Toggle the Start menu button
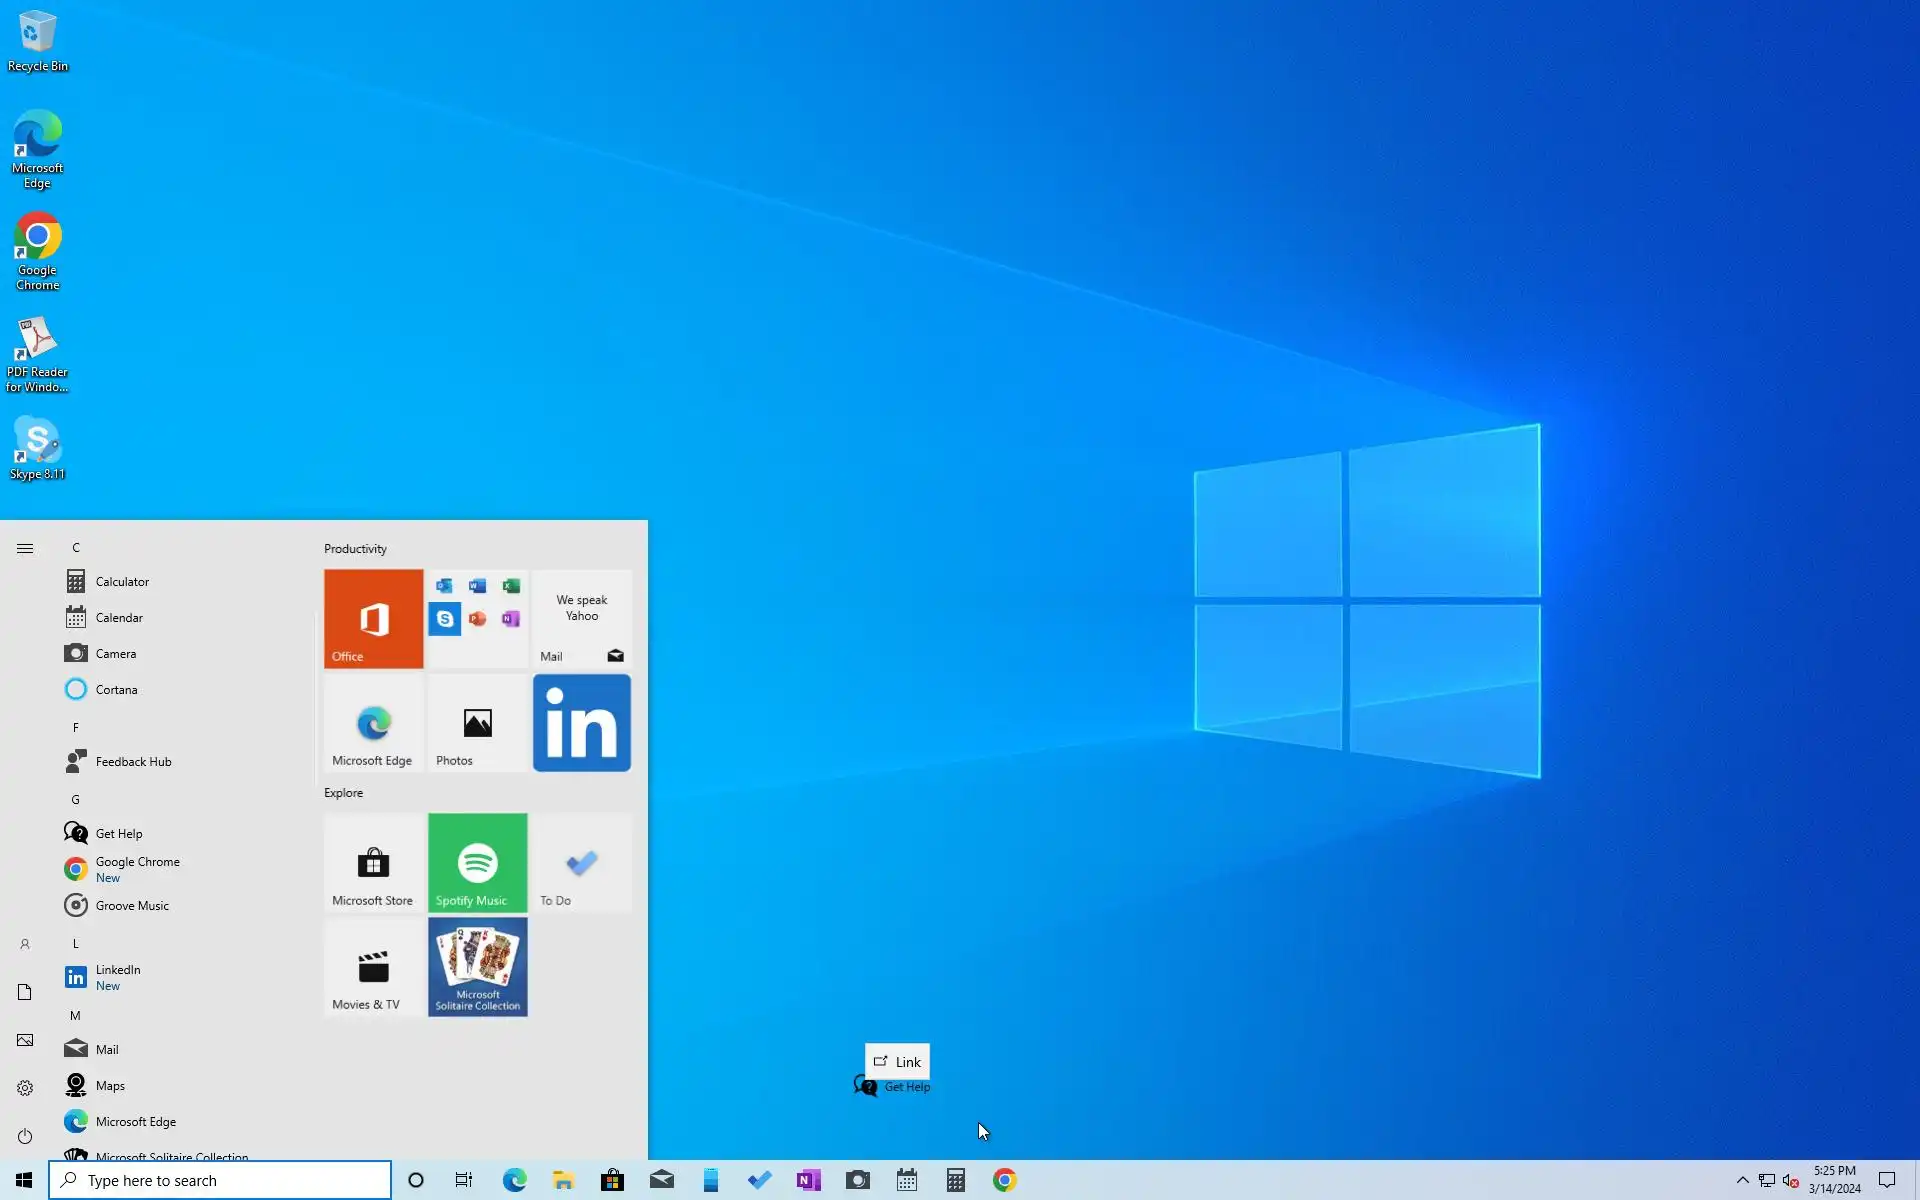The width and height of the screenshot is (1920, 1200). click(24, 1180)
